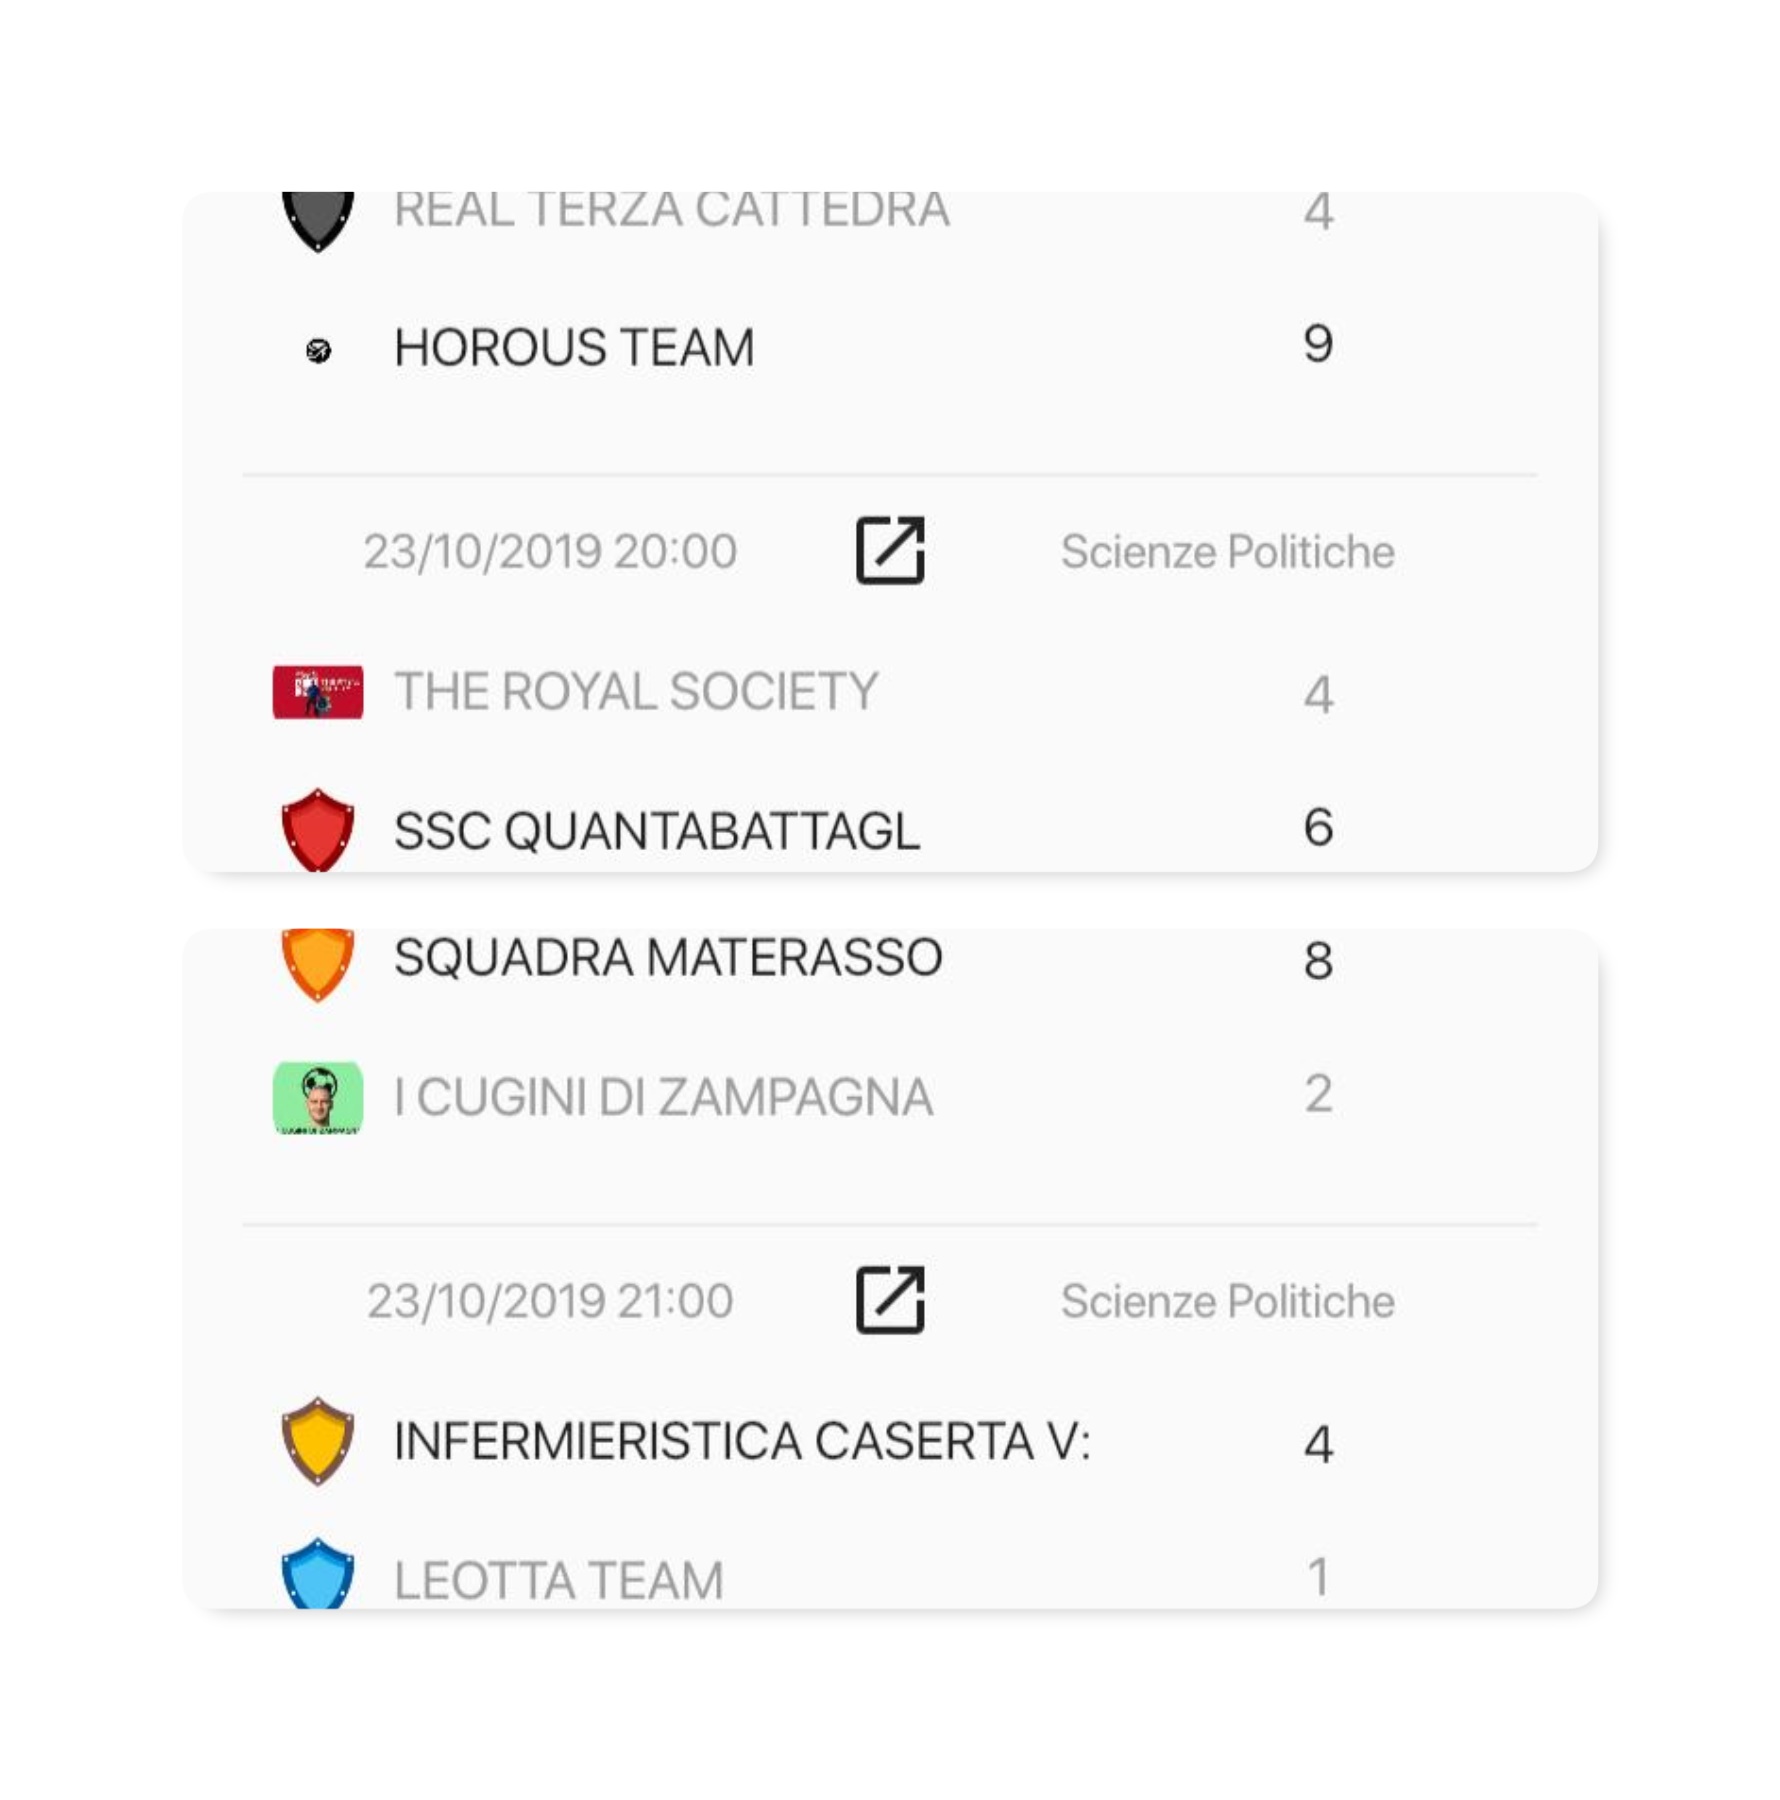Click the yellow Infermieristica Caserta shield

[x=318, y=1440]
